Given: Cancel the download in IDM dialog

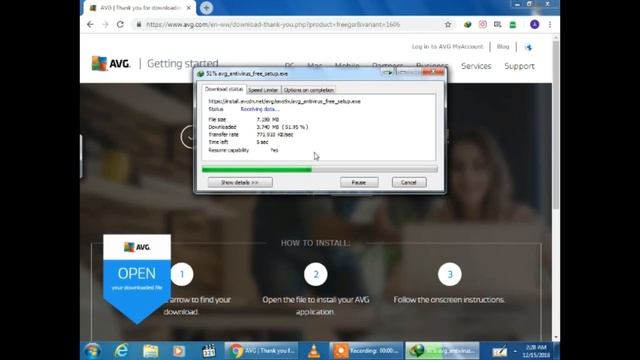Looking at the screenshot, I should [x=409, y=182].
